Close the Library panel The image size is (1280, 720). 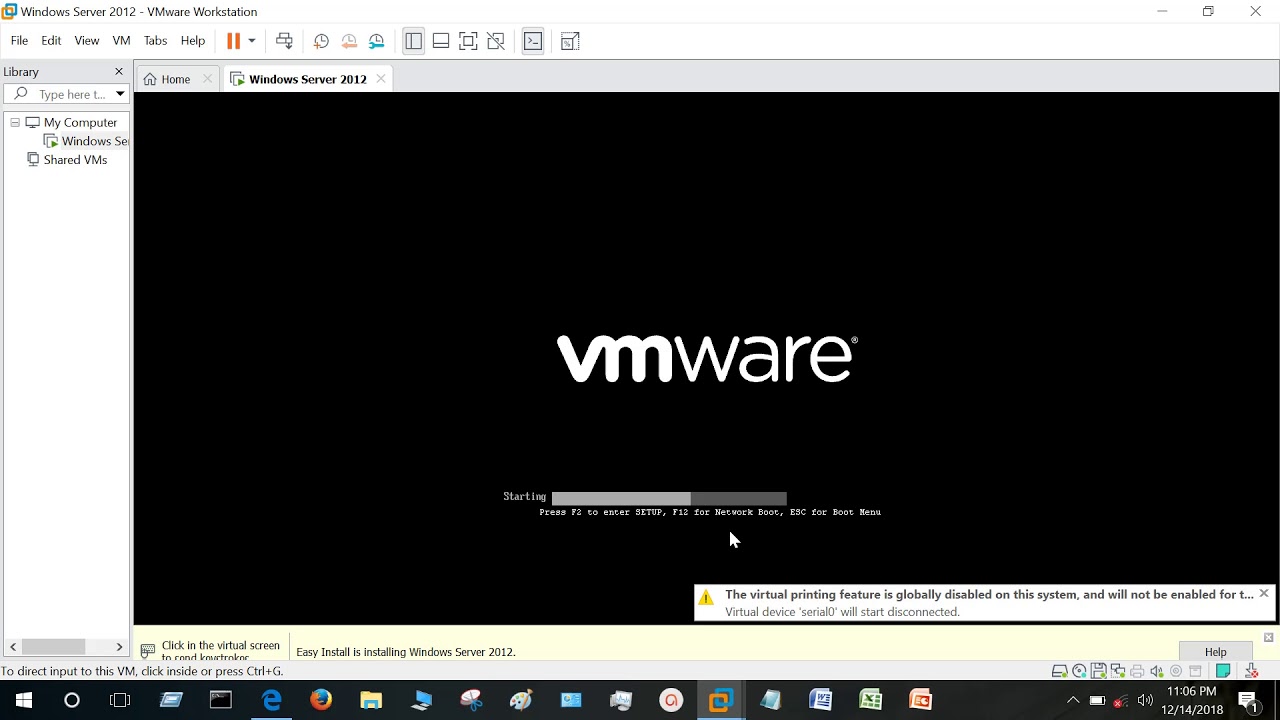click(119, 72)
